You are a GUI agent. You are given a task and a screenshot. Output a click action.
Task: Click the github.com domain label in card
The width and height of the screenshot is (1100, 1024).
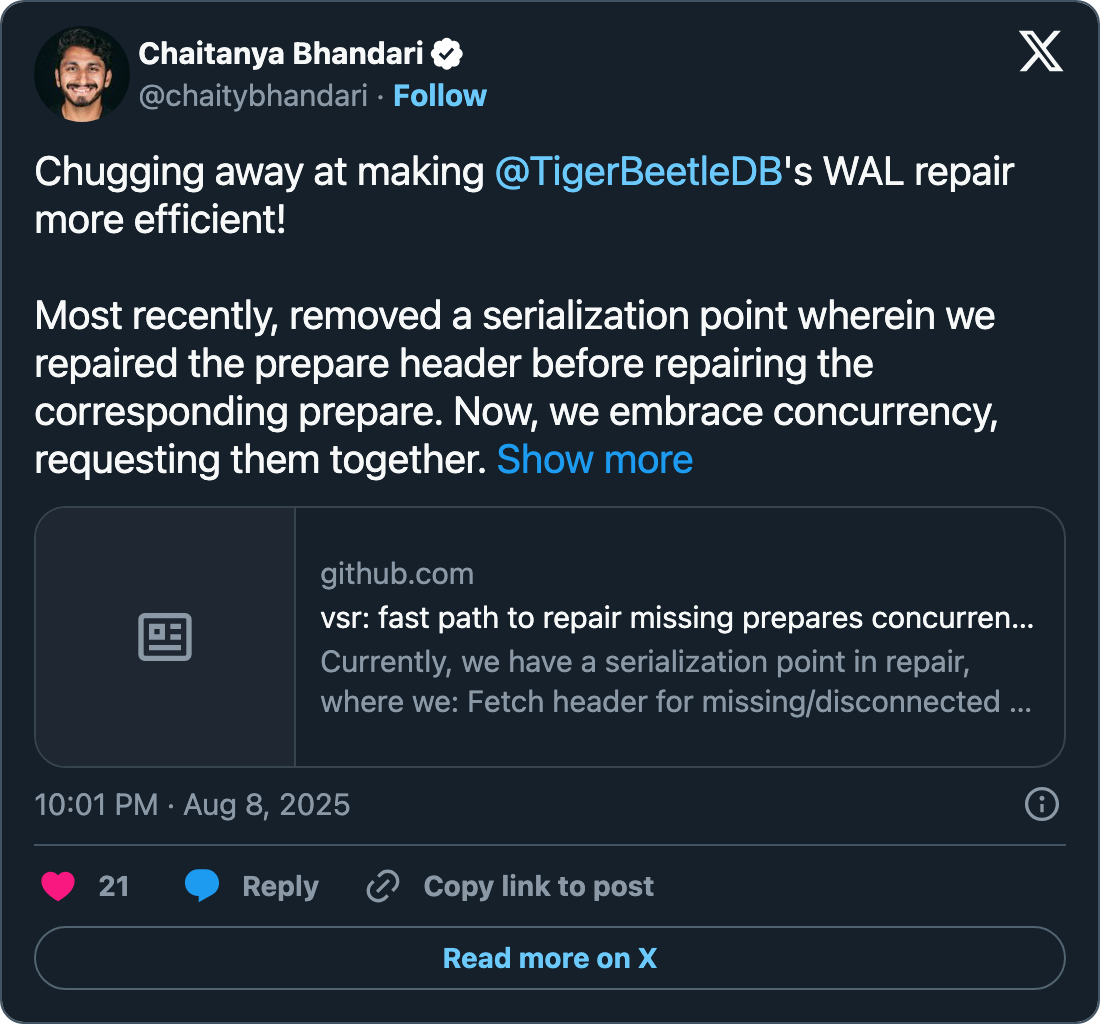(x=397, y=574)
